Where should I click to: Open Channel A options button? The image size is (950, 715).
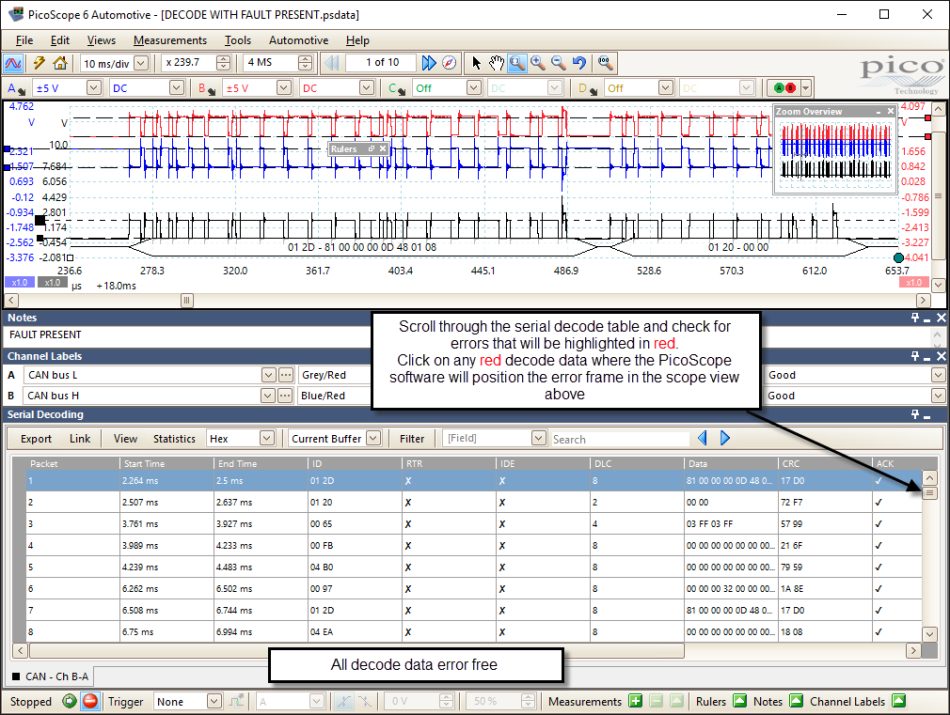[15, 88]
